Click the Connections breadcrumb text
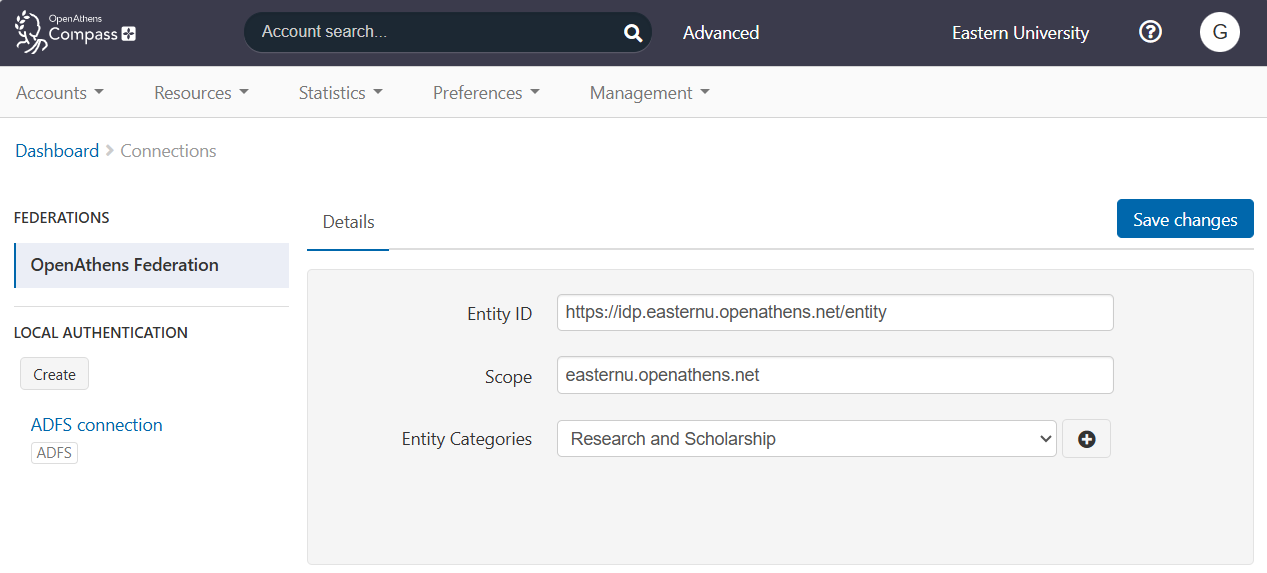Image resolution: width=1267 pixels, height=573 pixels. 168,151
